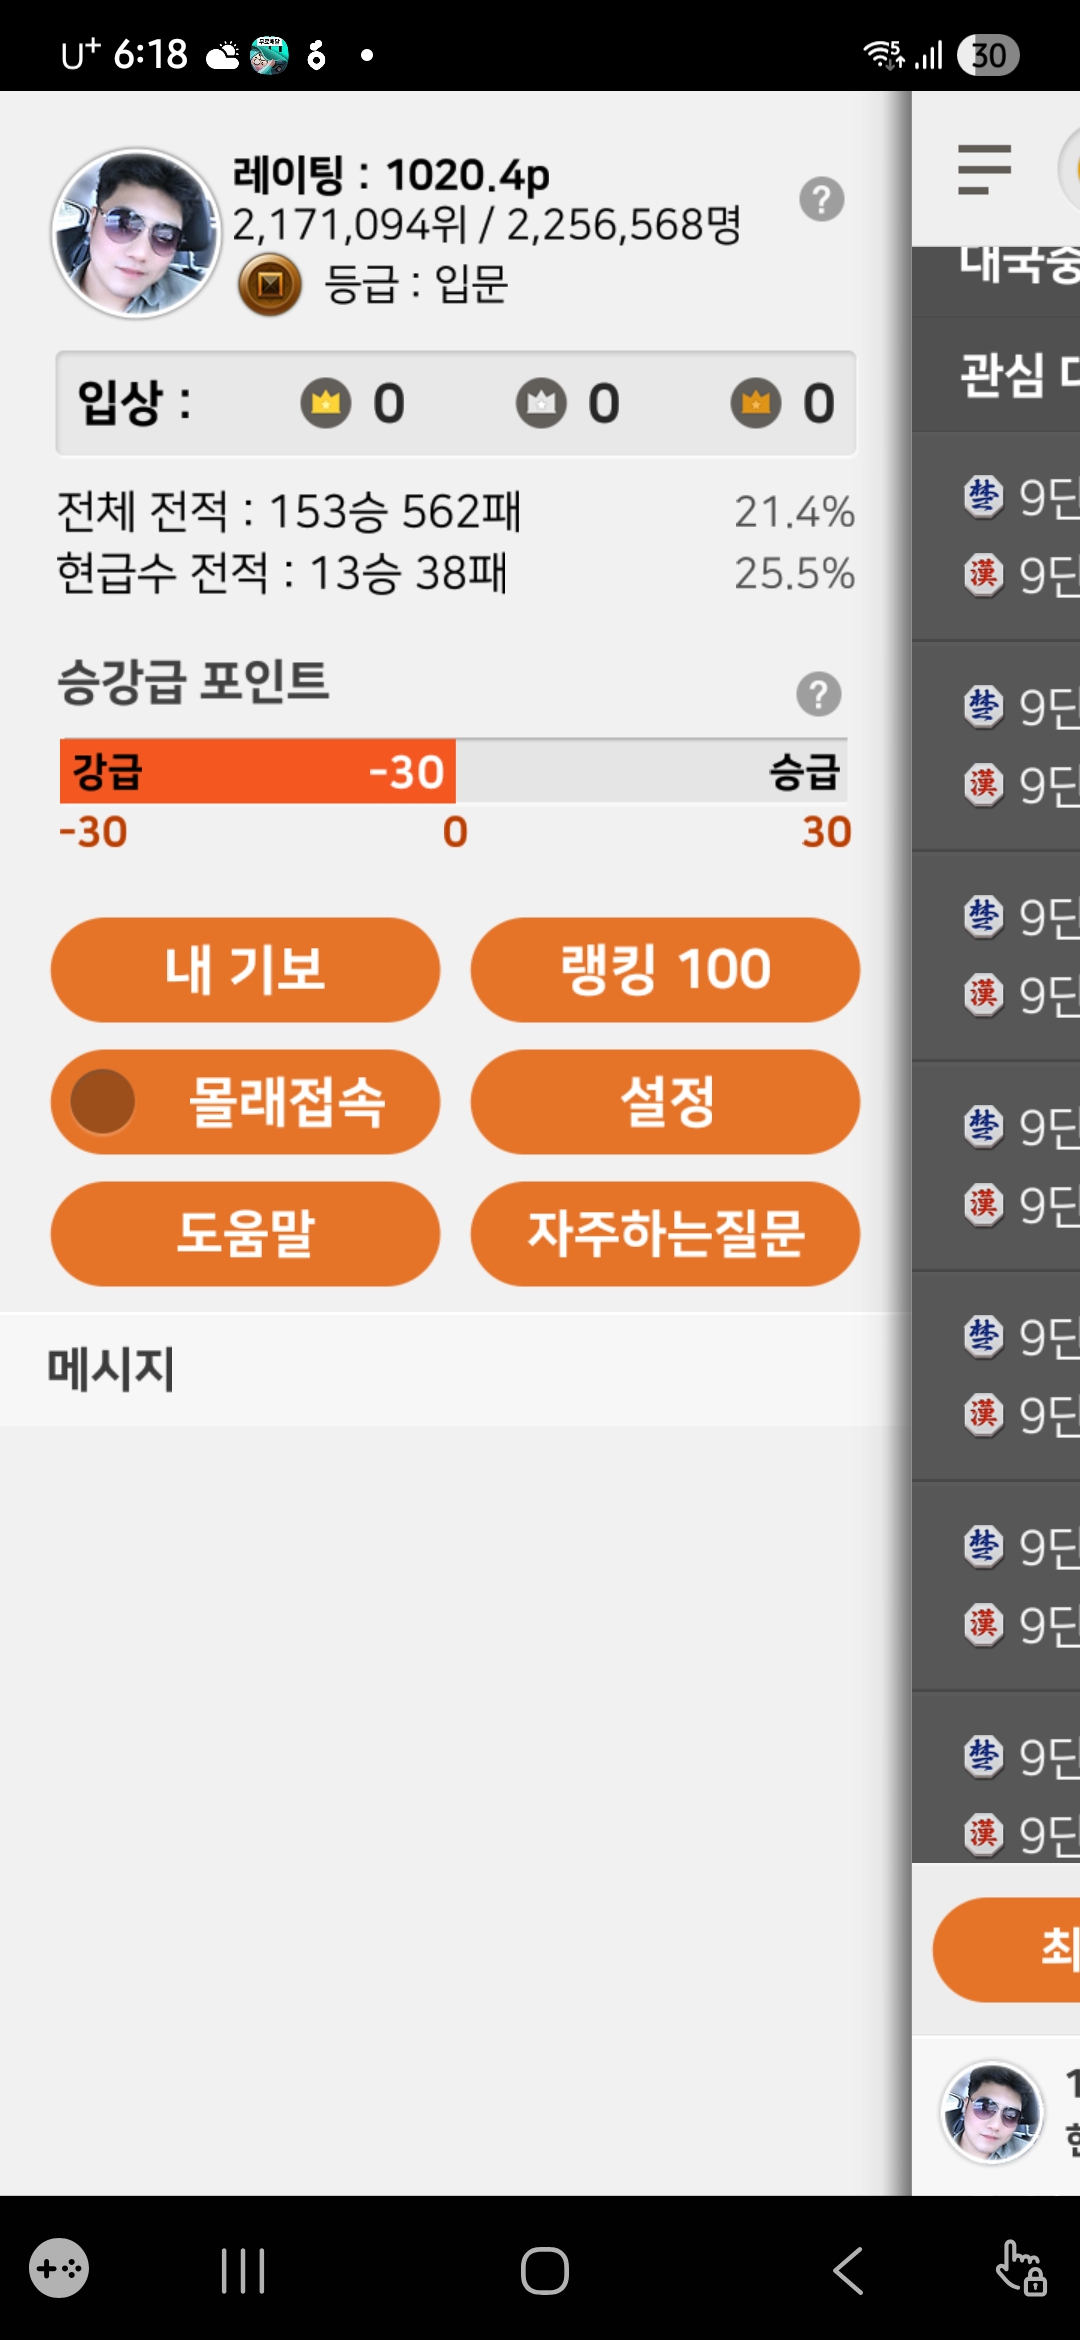The height and width of the screenshot is (2340, 1080).
Task: Tap the 입문 grade badge icon
Action: (x=270, y=285)
